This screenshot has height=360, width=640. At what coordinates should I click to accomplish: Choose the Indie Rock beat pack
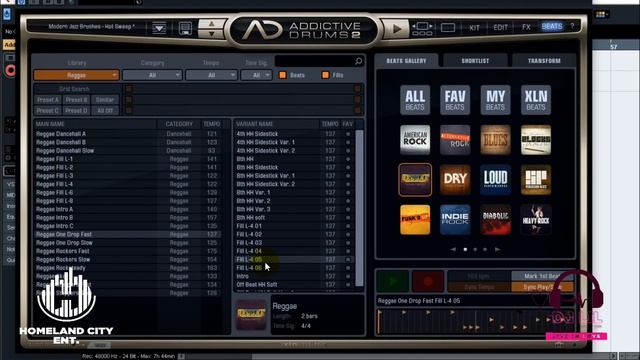(x=455, y=220)
